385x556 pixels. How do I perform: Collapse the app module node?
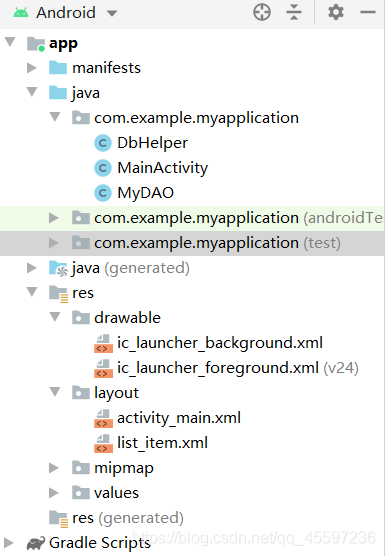pyautogui.click(x=10, y=42)
